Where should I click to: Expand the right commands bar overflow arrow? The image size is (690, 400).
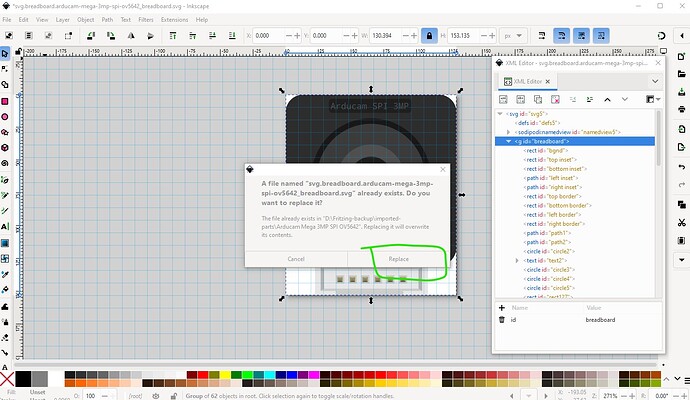(681, 260)
